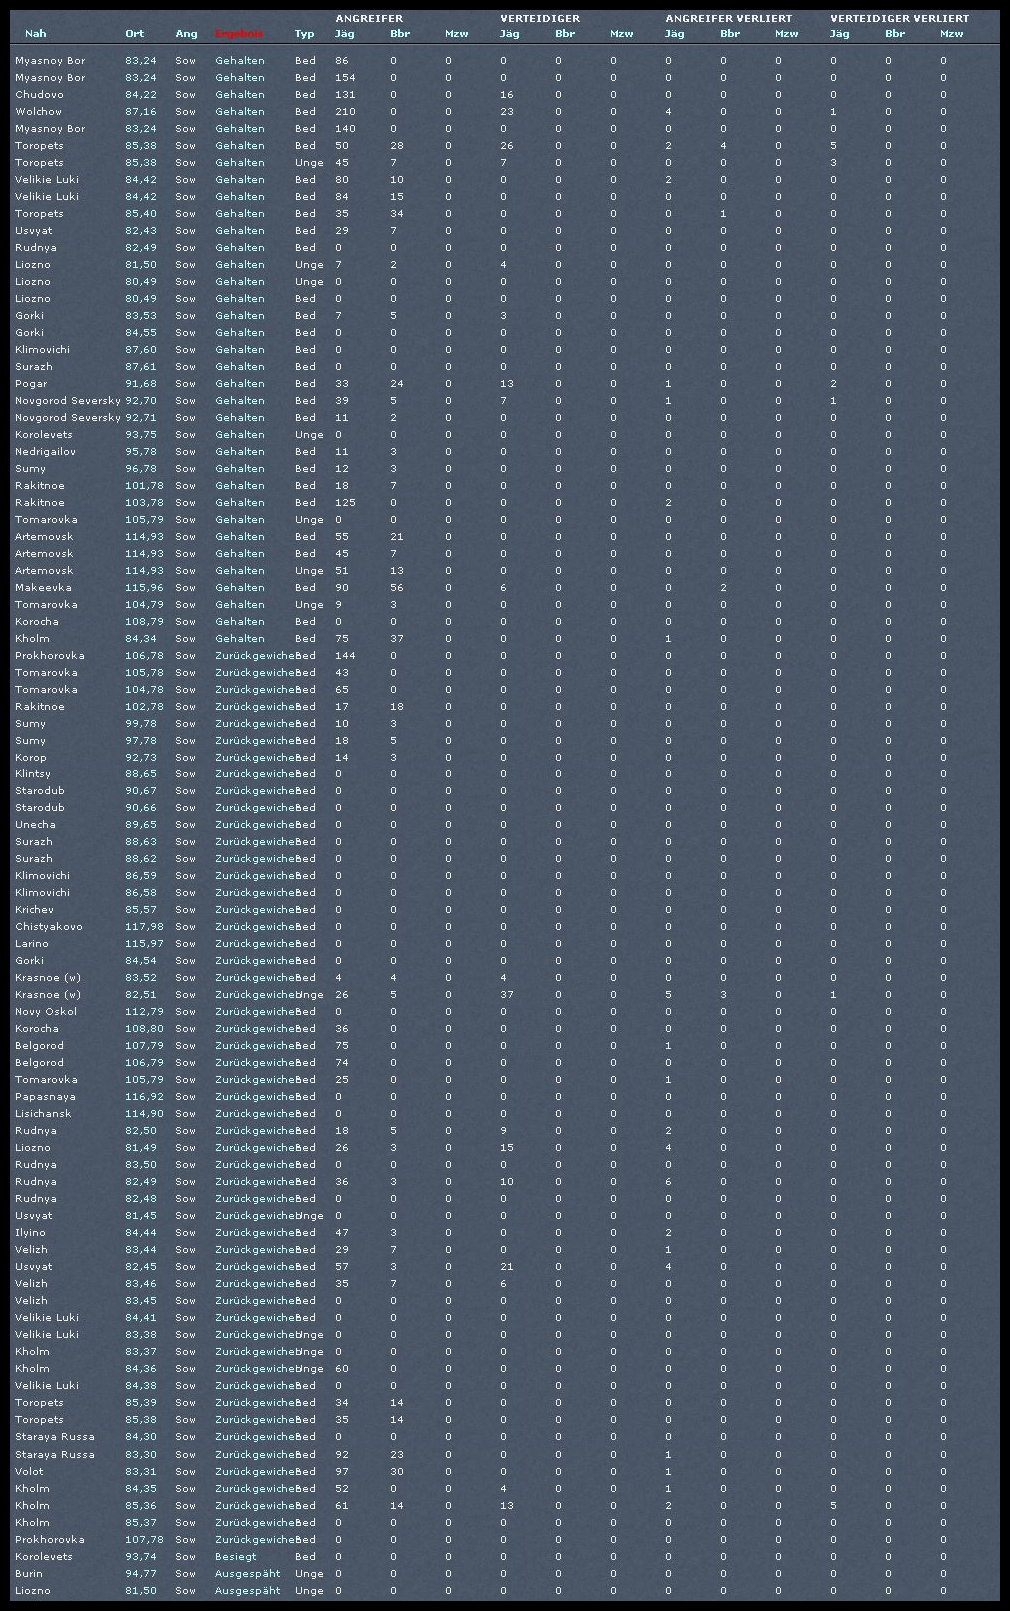1010x1611 pixels.
Task: Click Jäg header under ANGREIFER VERLIERT
Action: (x=674, y=34)
